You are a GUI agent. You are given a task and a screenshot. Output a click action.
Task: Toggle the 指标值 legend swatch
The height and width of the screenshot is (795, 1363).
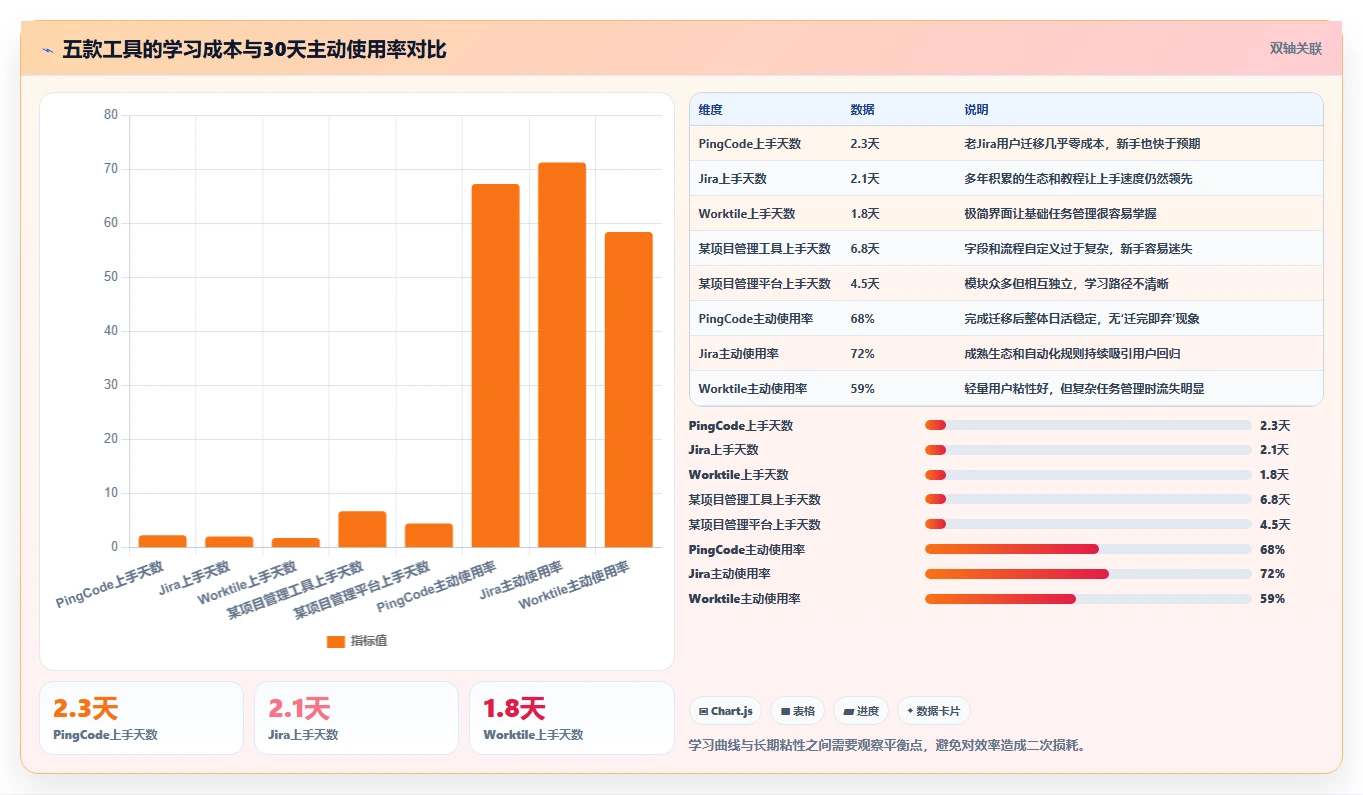pyautogui.click(x=336, y=641)
